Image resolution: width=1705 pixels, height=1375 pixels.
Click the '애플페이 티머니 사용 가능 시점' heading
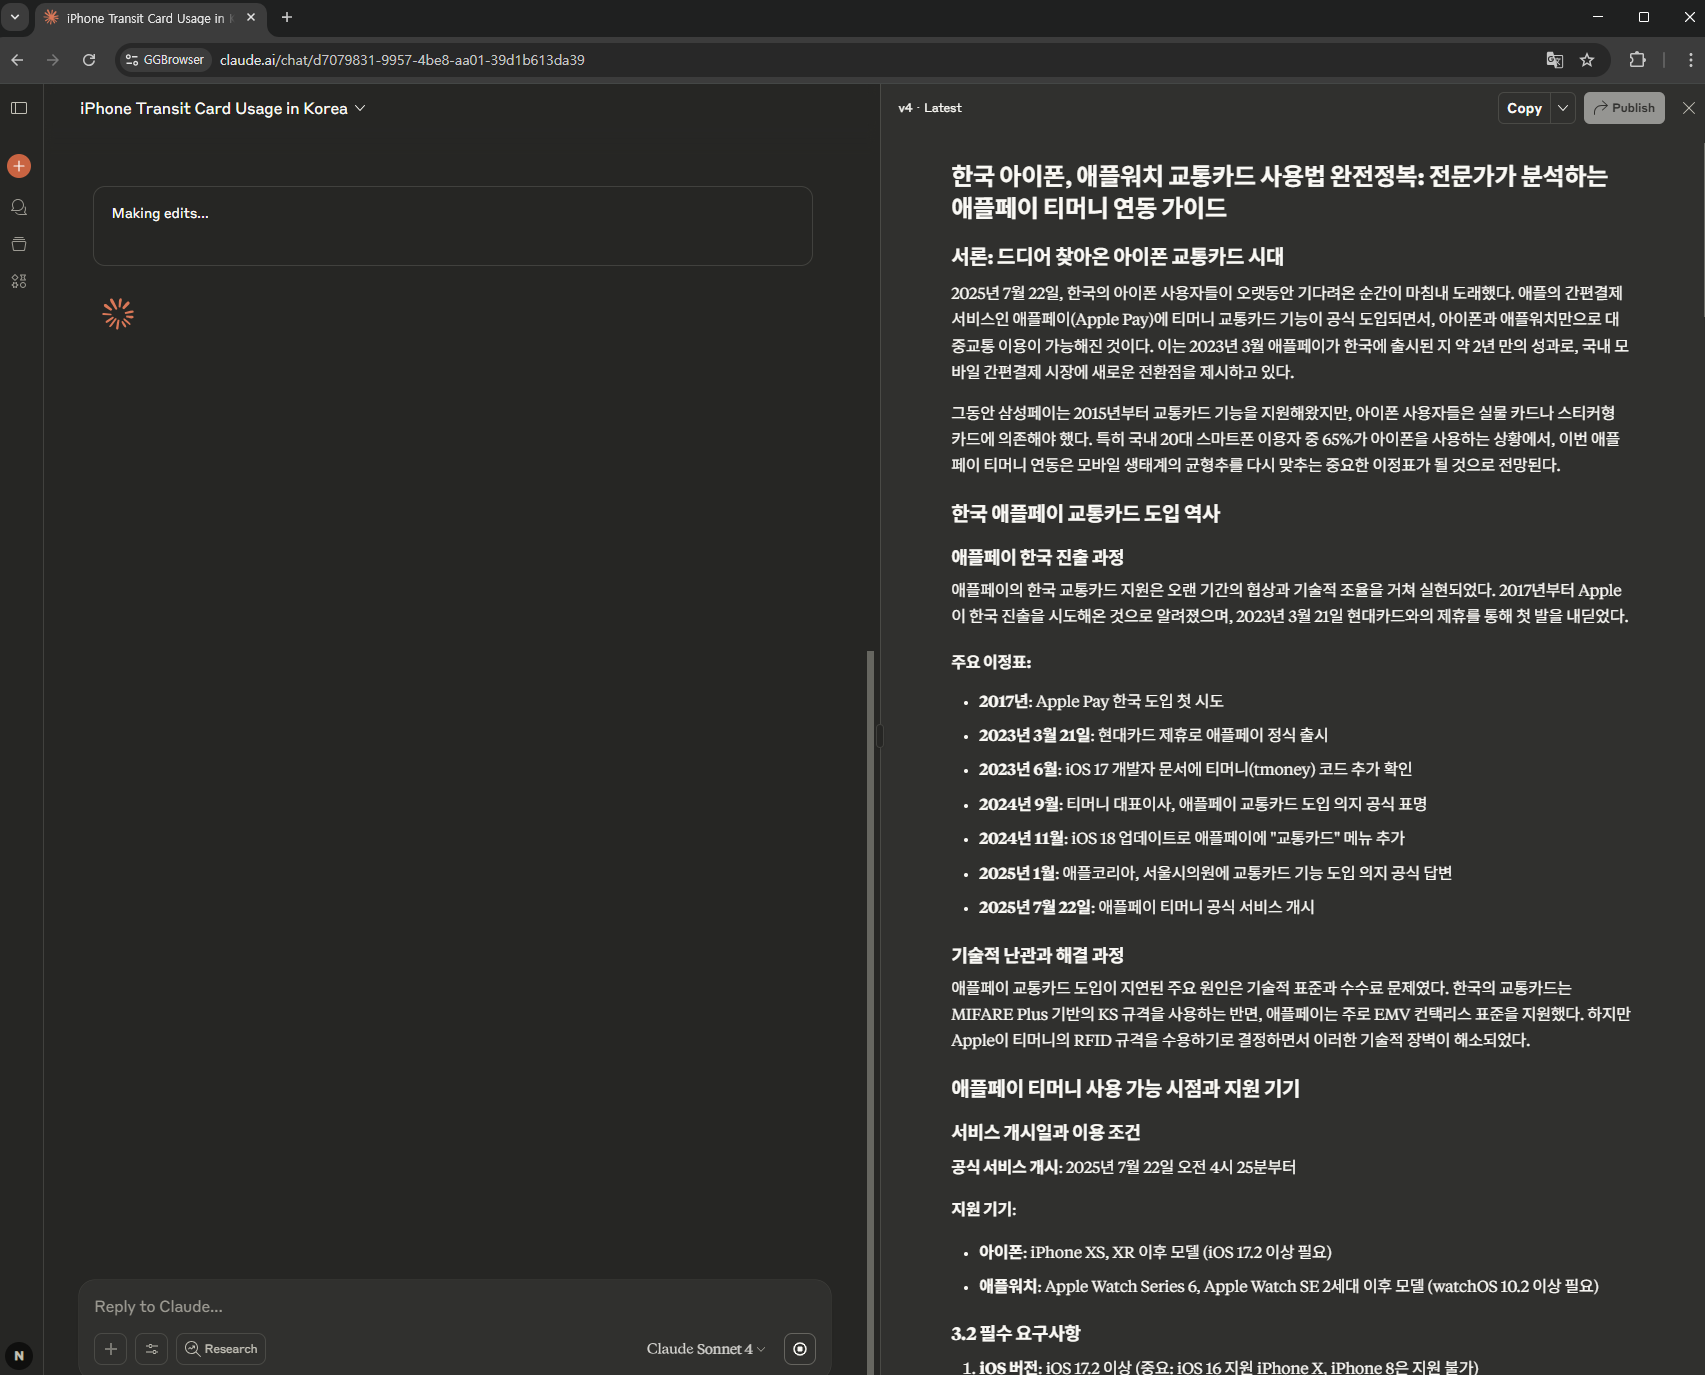(x=1126, y=1088)
